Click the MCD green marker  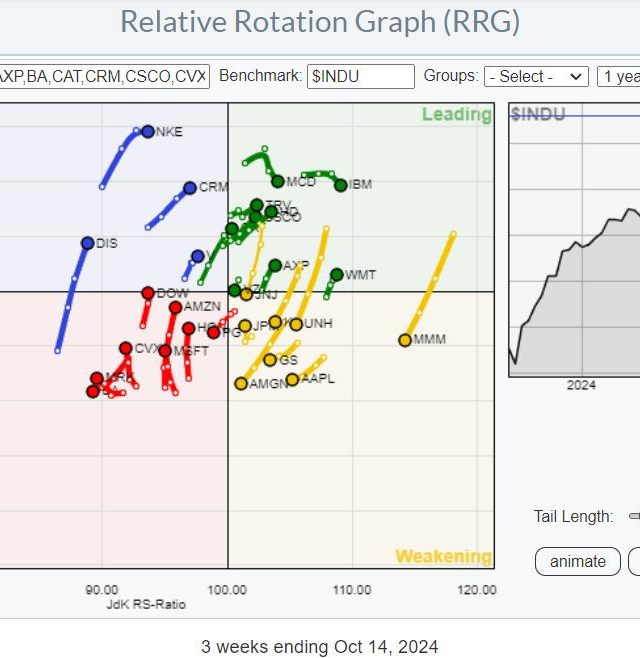pyautogui.click(x=278, y=181)
